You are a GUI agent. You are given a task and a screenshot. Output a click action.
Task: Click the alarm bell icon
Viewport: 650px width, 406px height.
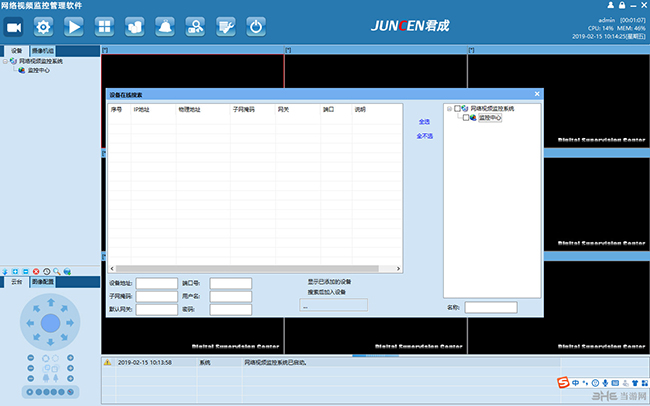[165, 27]
